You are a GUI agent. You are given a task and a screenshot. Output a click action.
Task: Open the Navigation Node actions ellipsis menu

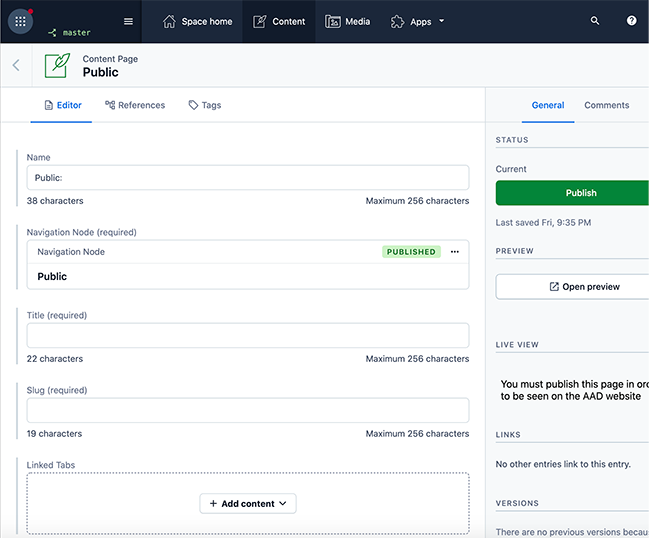[x=455, y=252]
